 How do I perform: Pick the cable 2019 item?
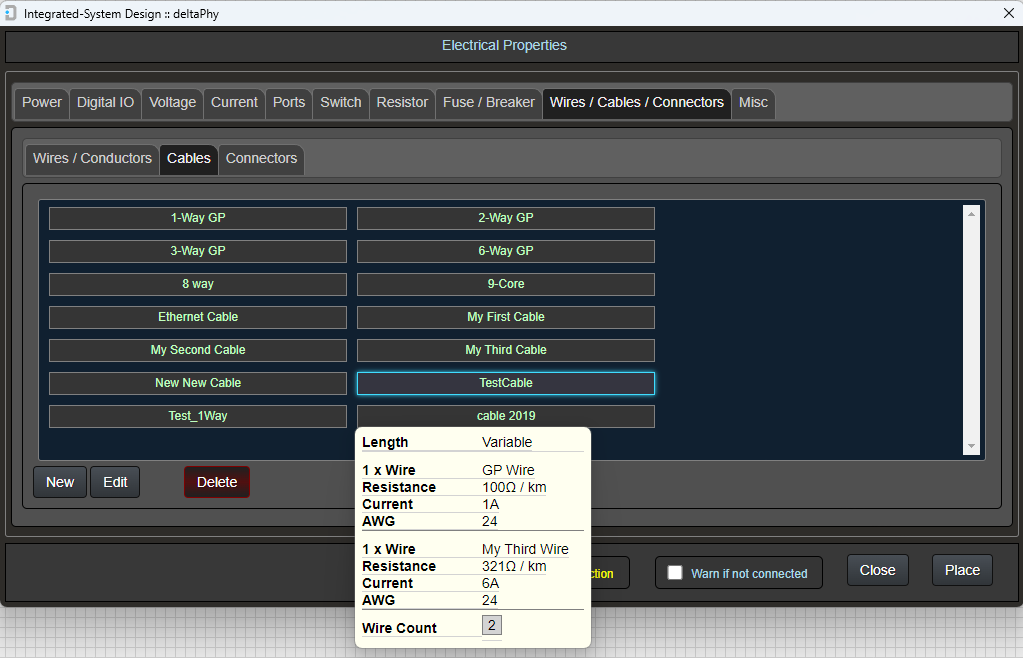point(505,416)
